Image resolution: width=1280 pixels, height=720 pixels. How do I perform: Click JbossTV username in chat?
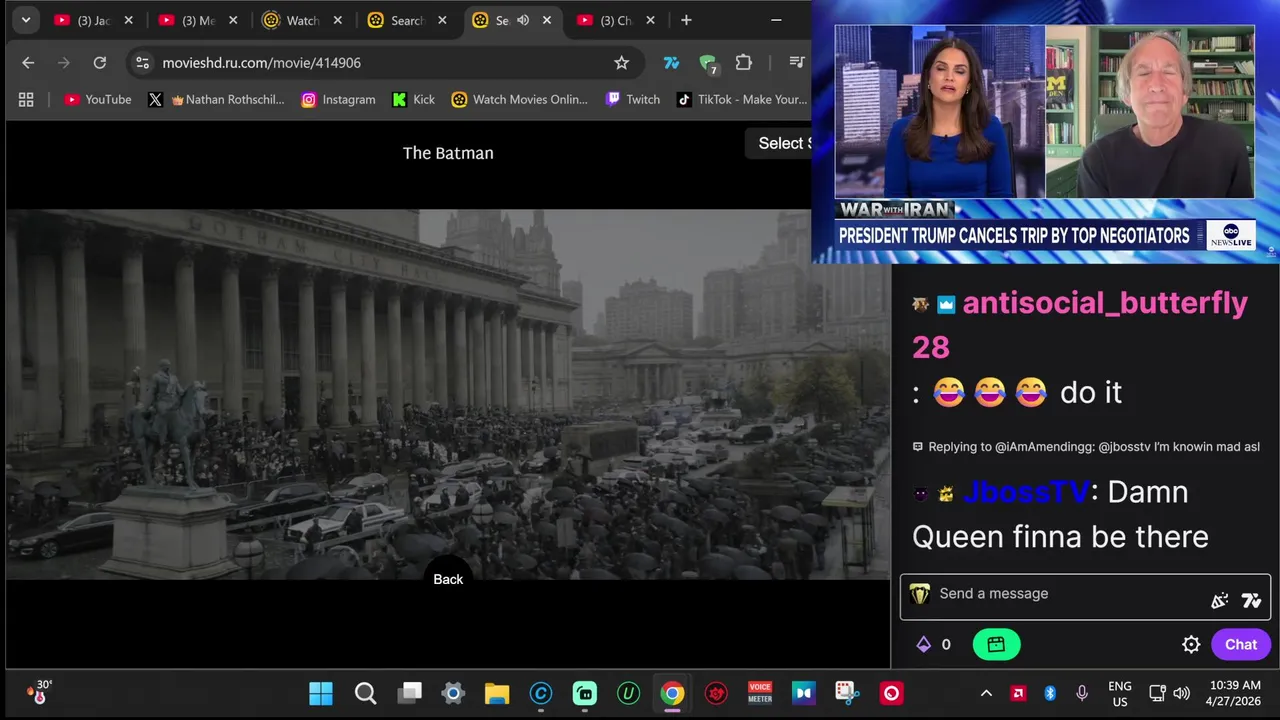click(x=1025, y=492)
